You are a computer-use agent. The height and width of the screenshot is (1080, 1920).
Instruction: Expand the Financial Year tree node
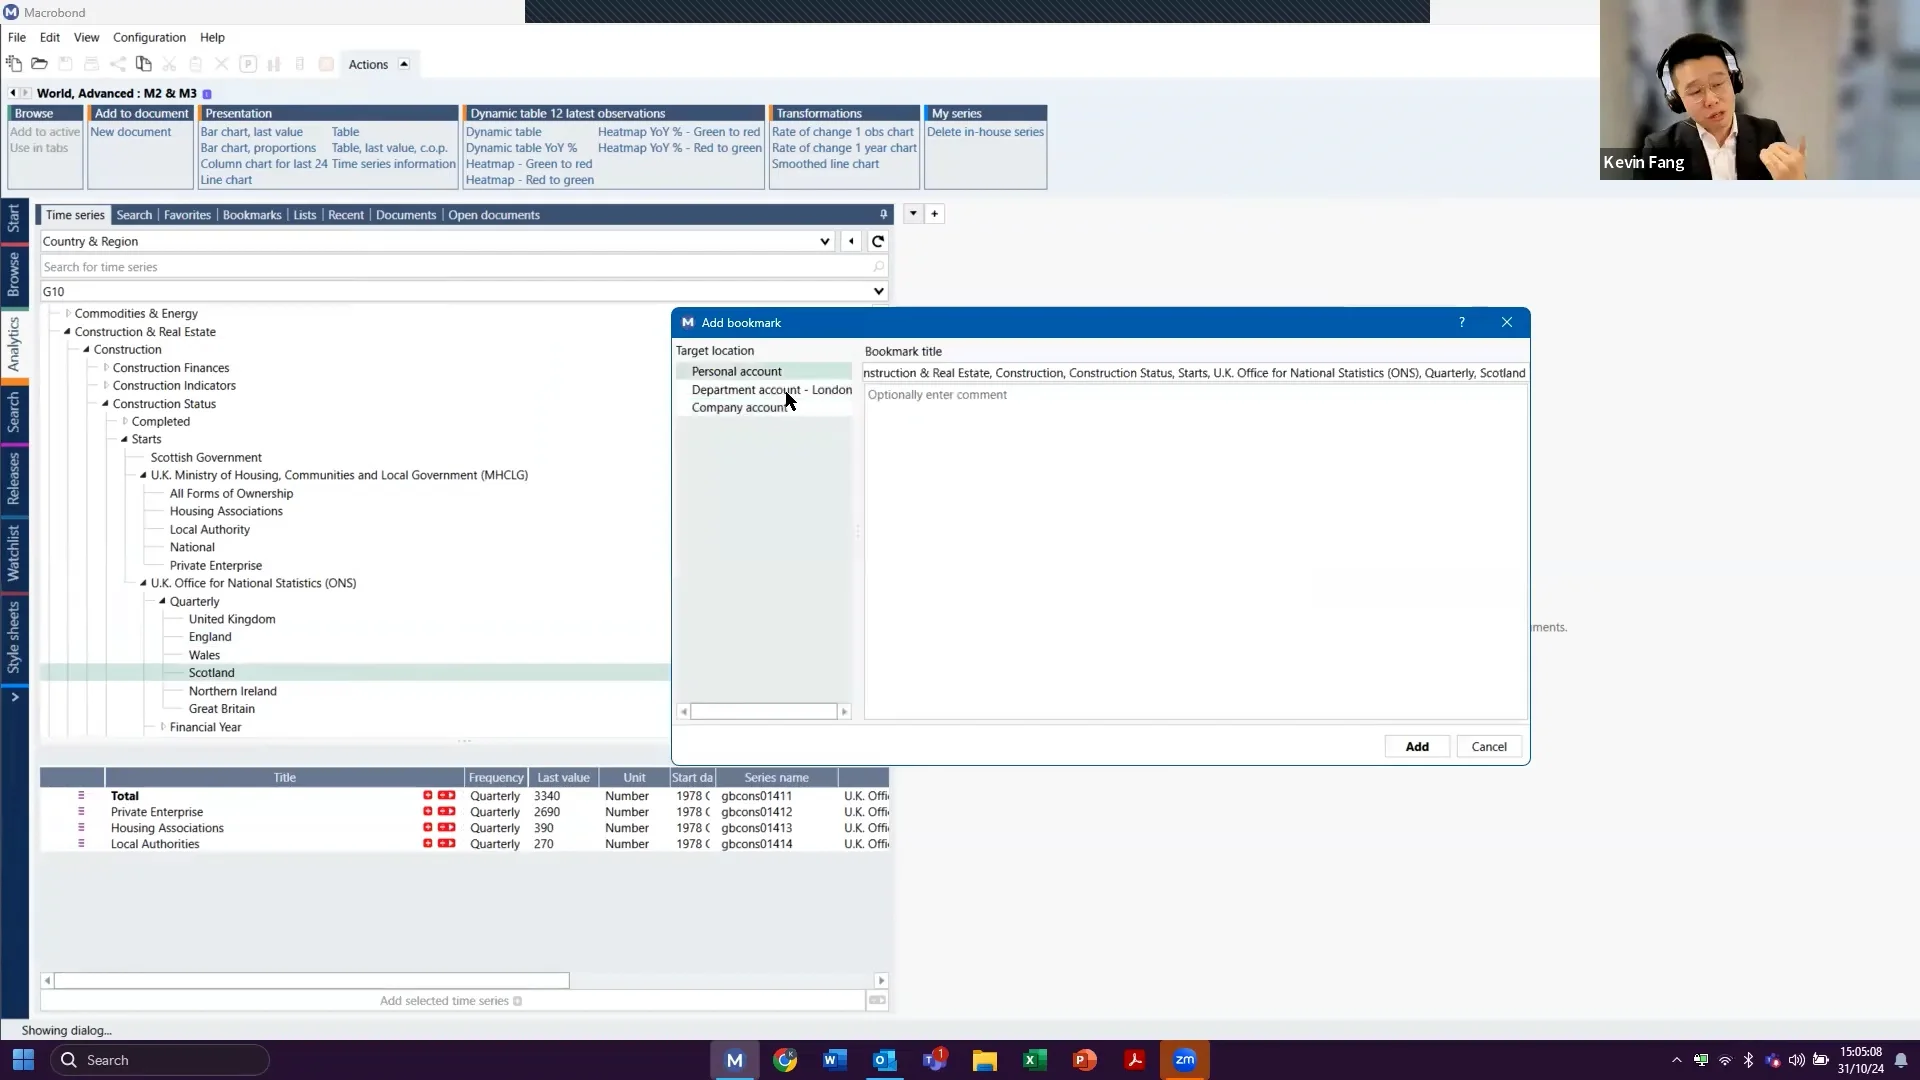point(163,727)
